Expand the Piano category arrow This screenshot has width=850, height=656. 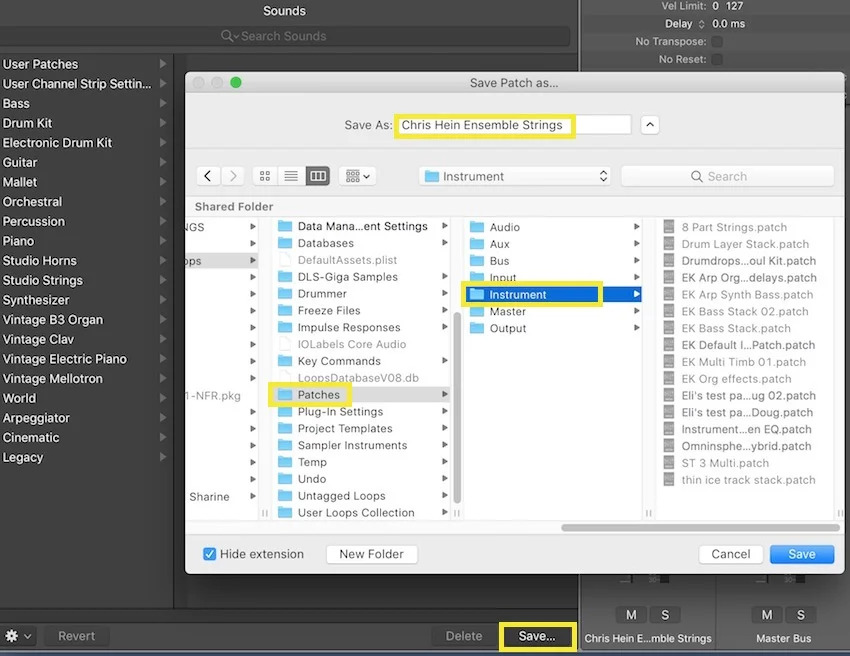[163, 241]
